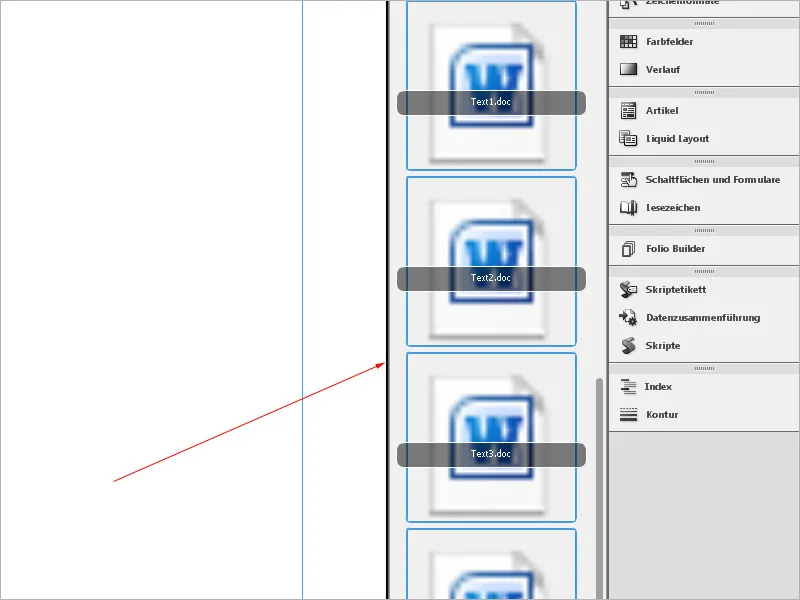Click the Verlauf label
The width and height of the screenshot is (800, 600).
click(663, 70)
